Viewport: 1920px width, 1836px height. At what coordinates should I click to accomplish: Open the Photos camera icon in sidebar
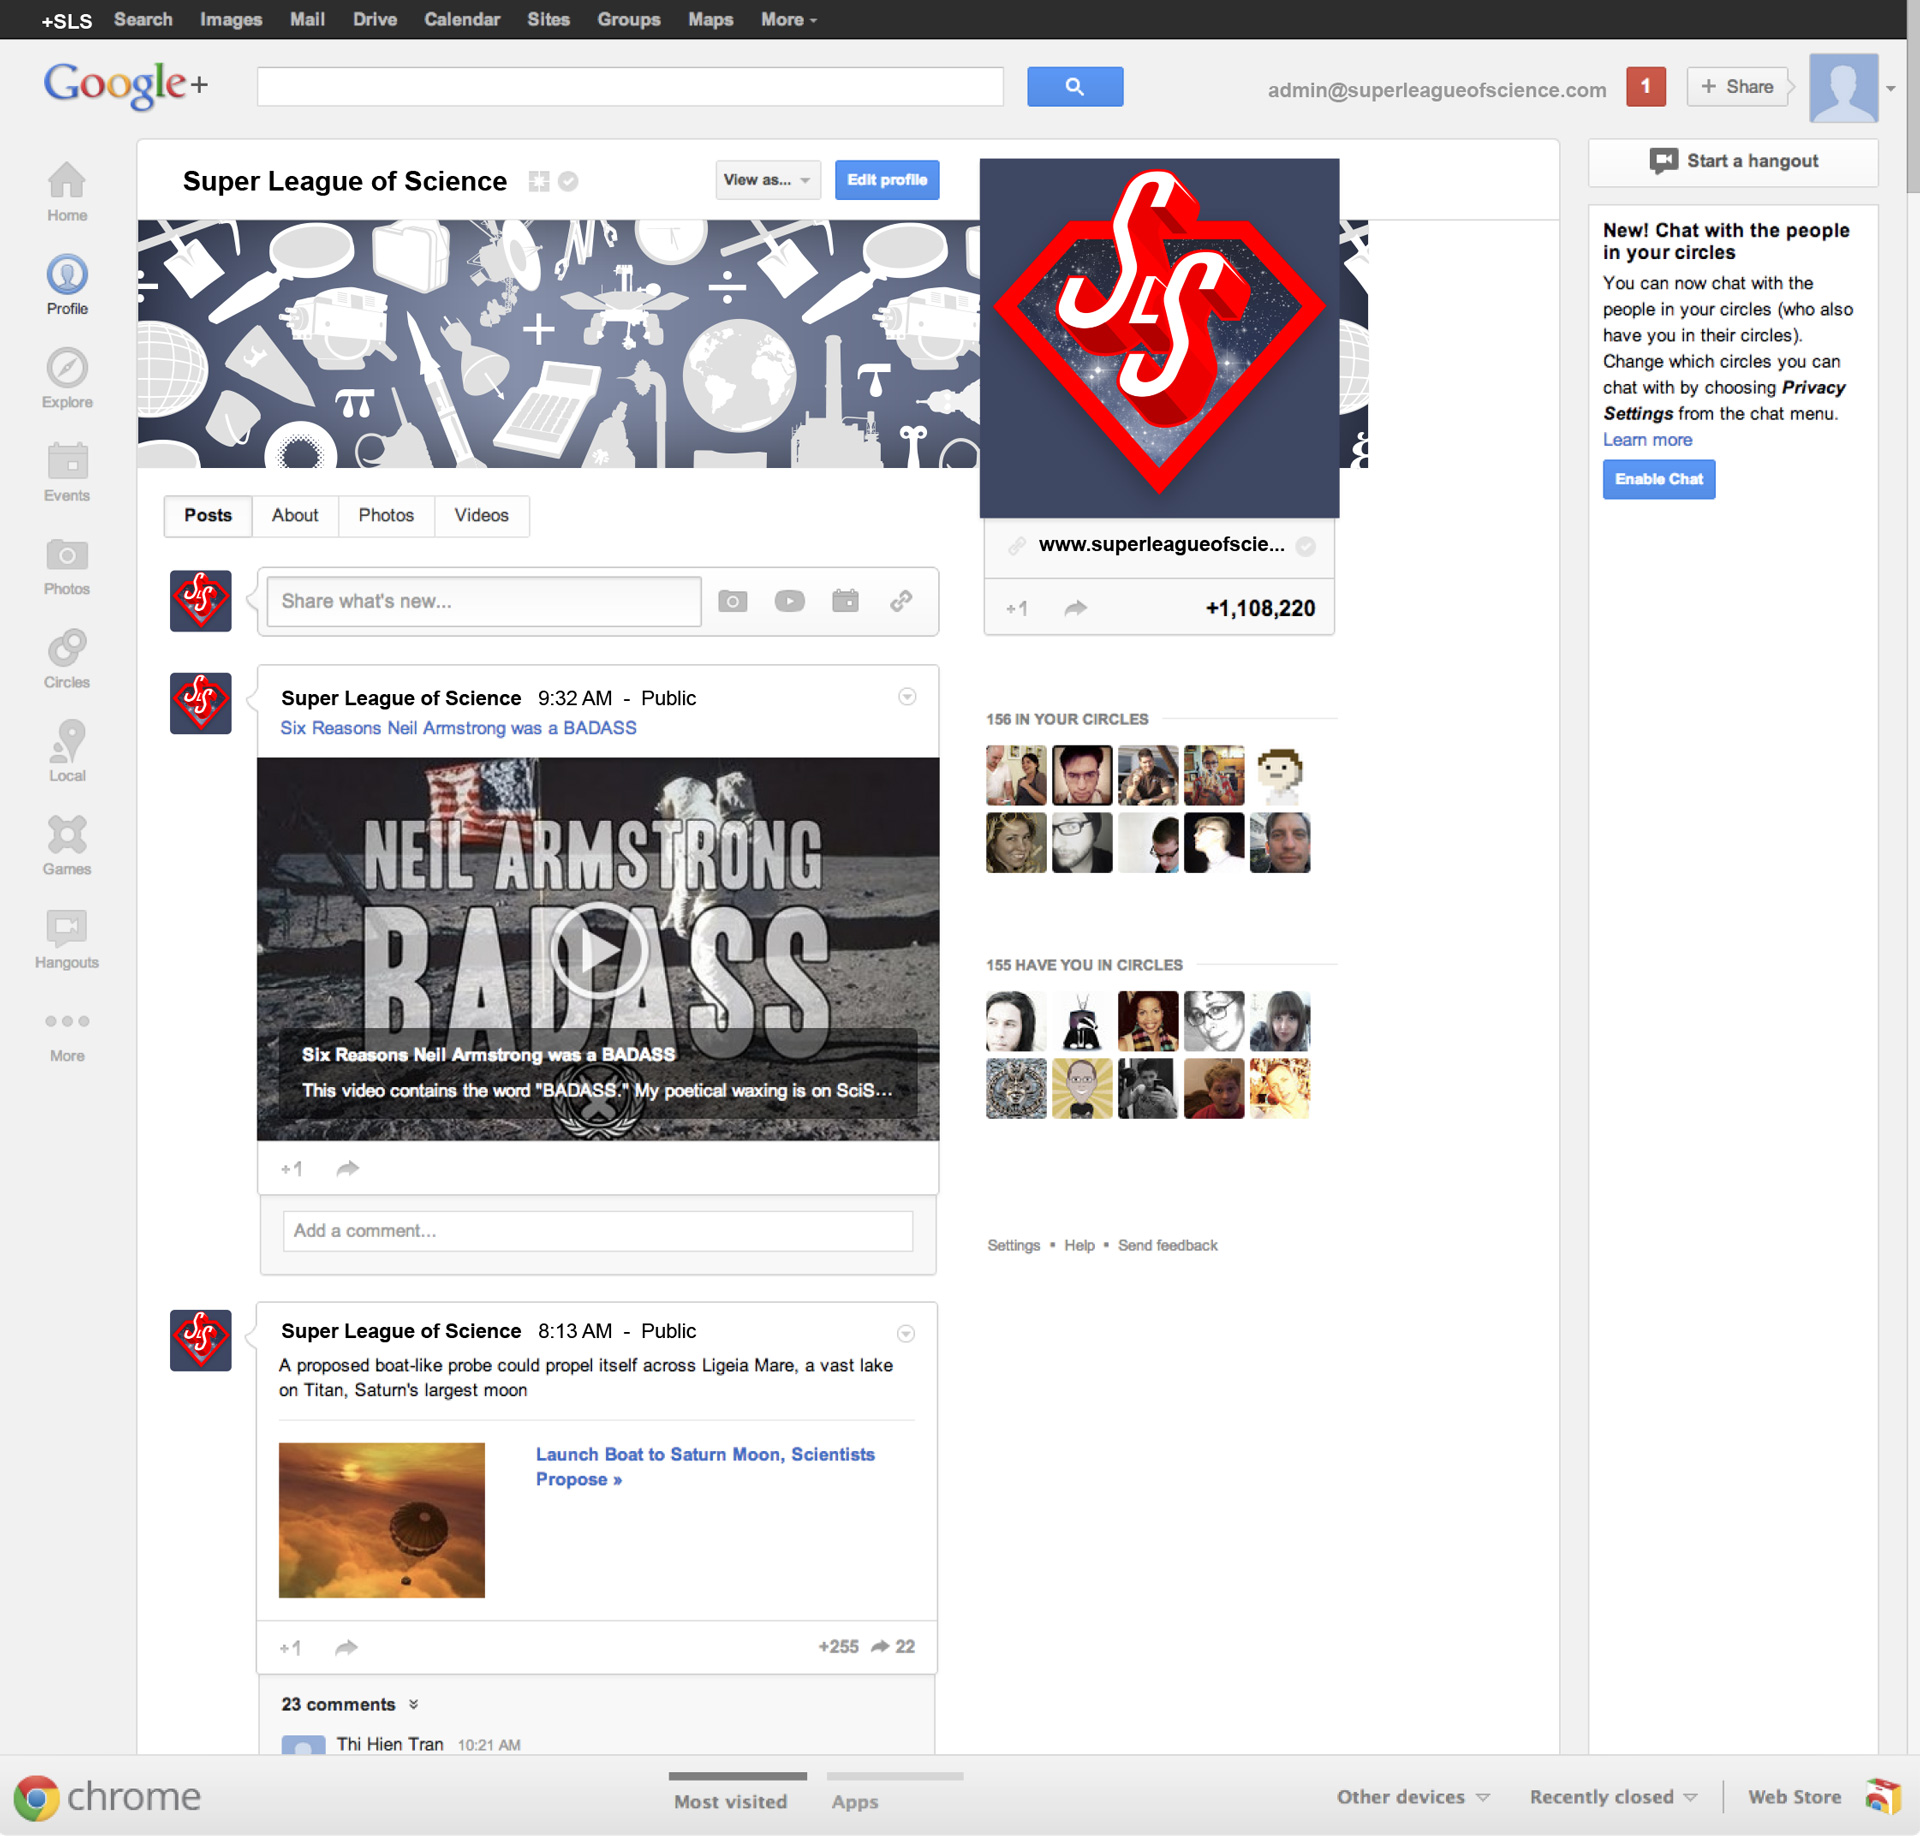(x=67, y=565)
